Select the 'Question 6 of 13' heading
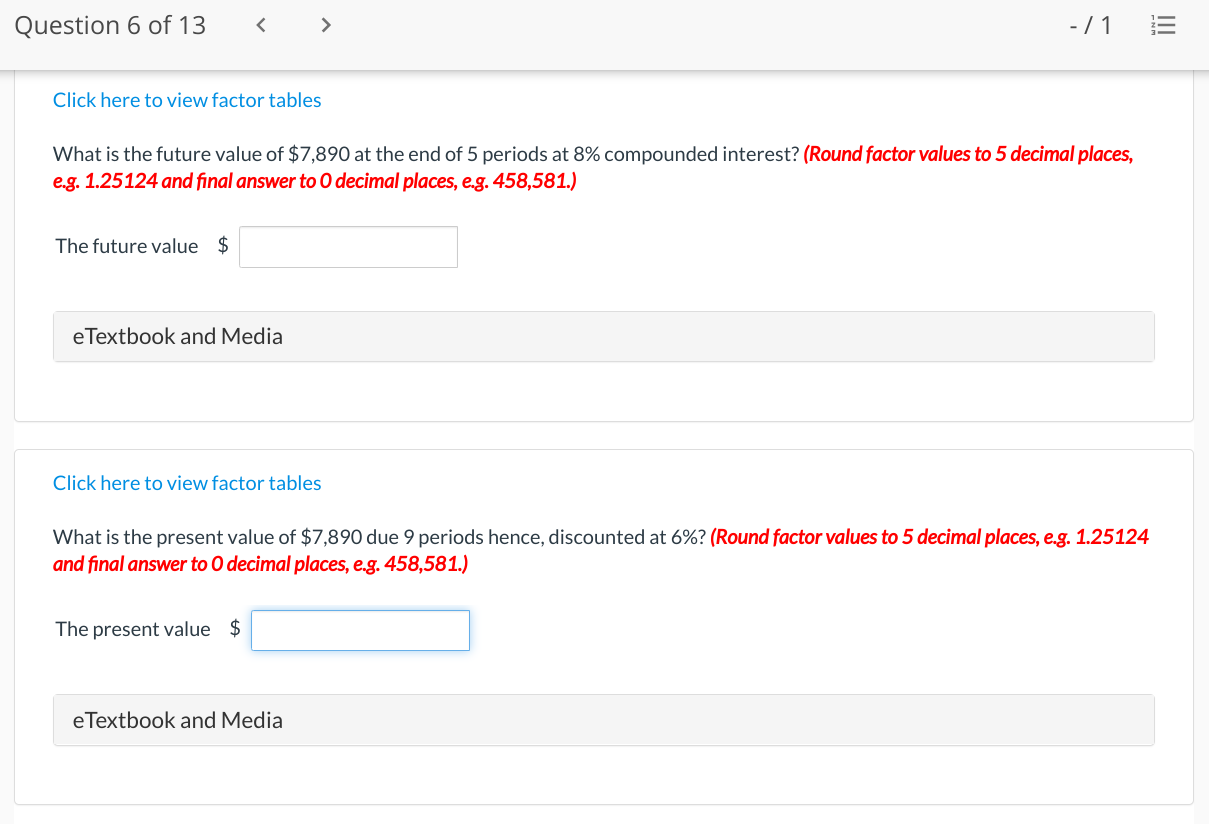The height and width of the screenshot is (824, 1209). point(110,26)
